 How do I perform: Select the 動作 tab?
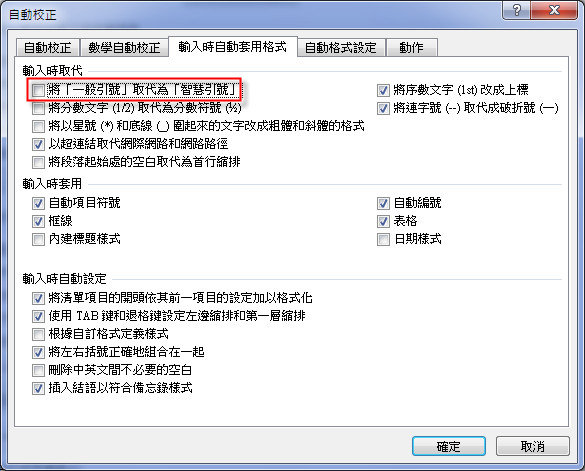(x=412, y=48)
